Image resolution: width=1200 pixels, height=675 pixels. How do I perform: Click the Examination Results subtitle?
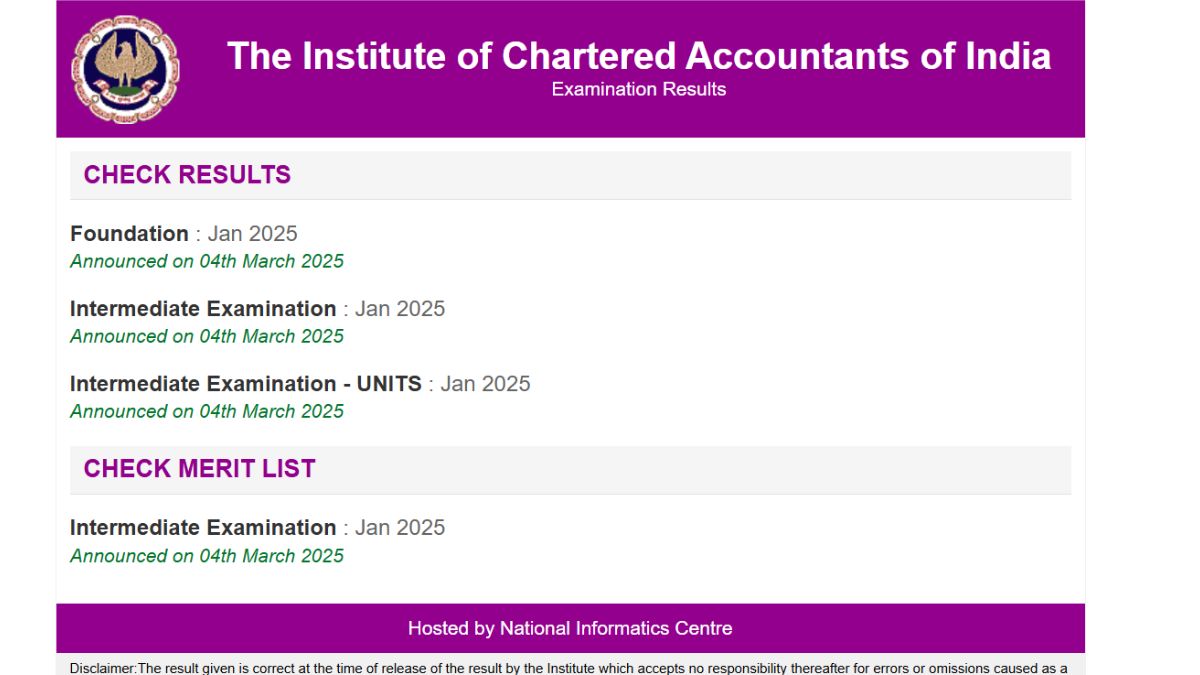(638, 89)
